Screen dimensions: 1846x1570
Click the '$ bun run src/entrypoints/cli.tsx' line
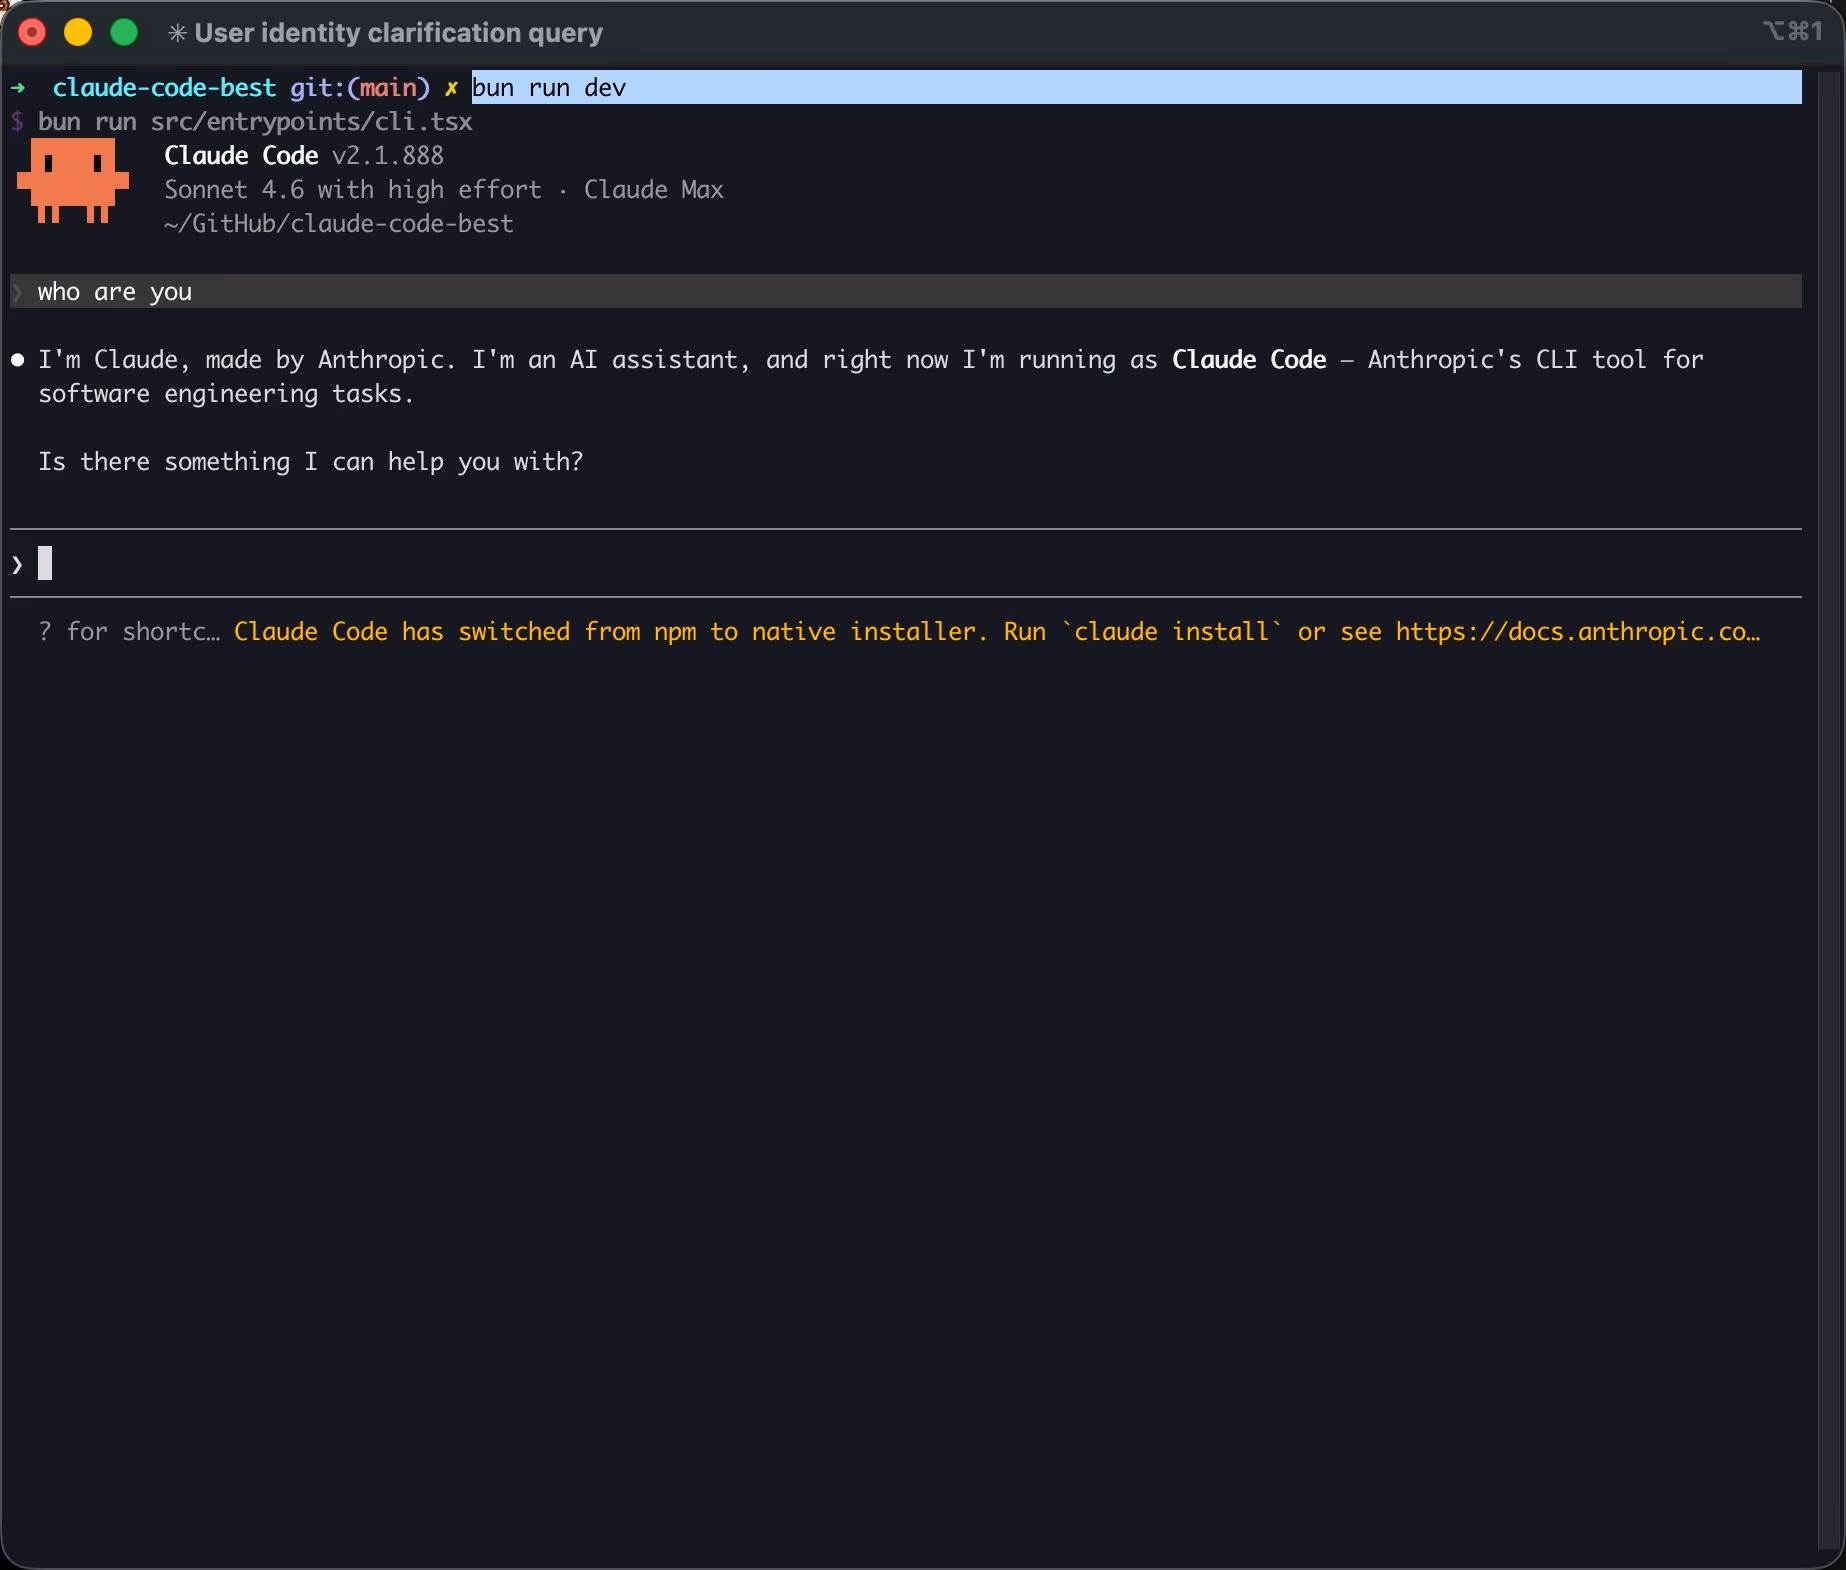click(241, 122)
